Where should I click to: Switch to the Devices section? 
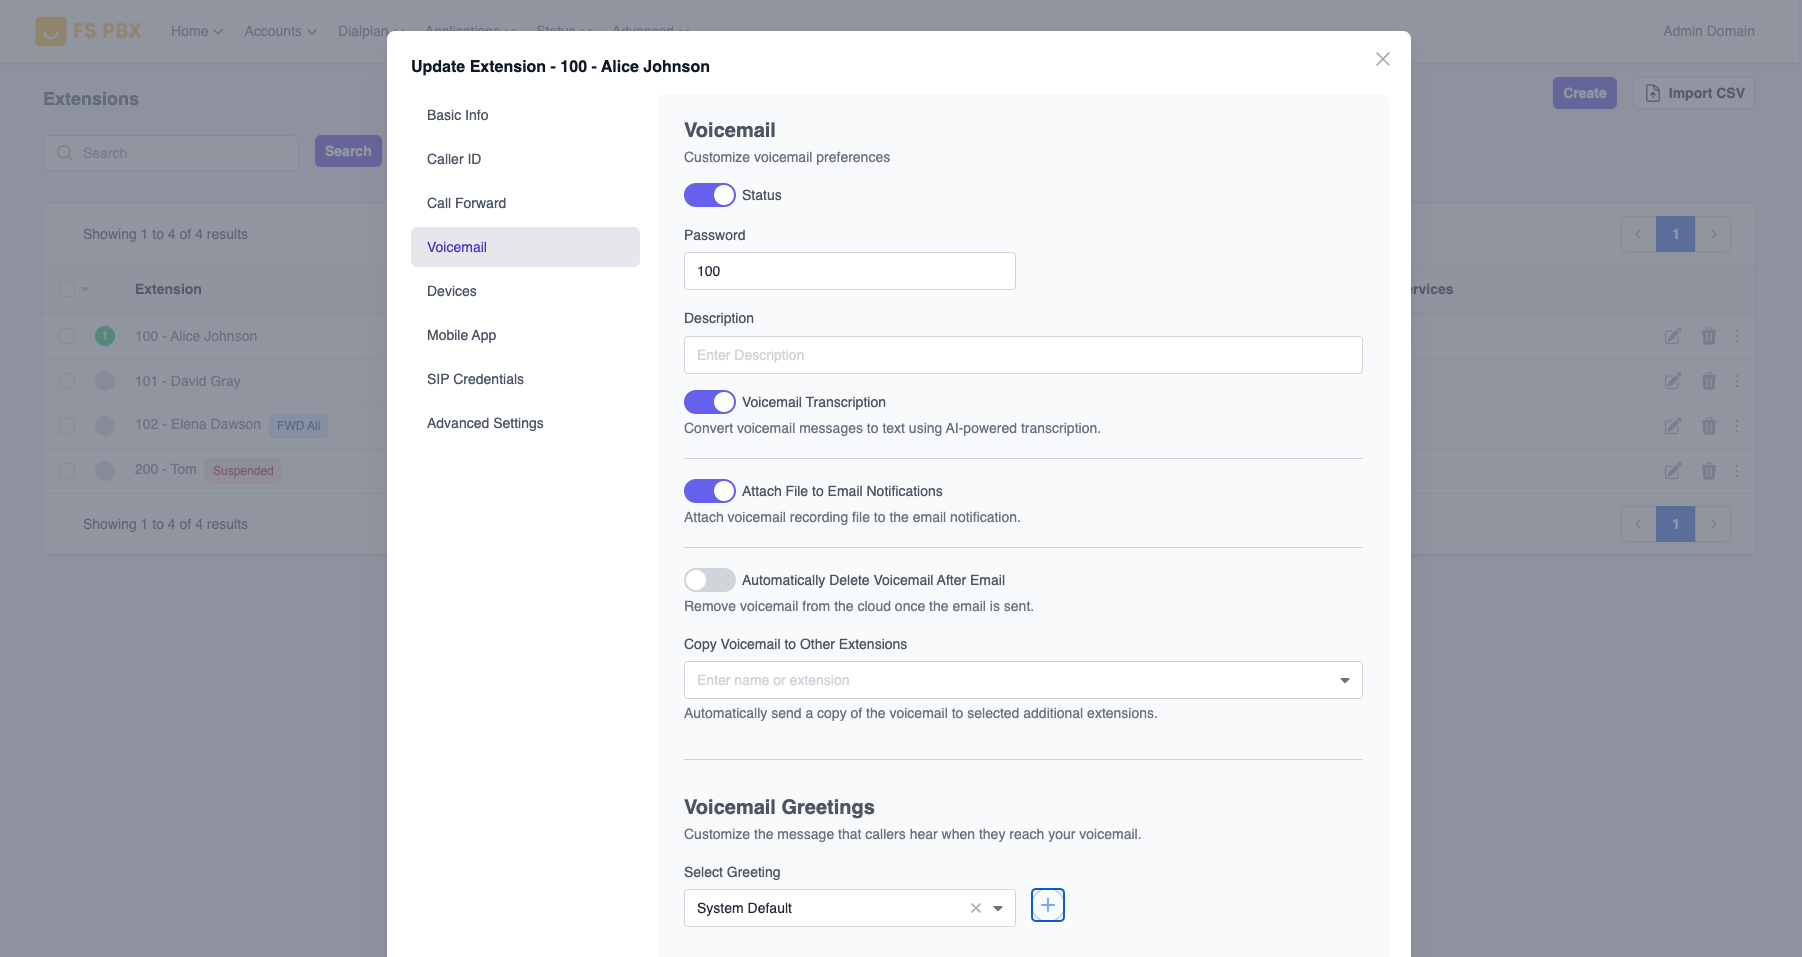[451, 291]
